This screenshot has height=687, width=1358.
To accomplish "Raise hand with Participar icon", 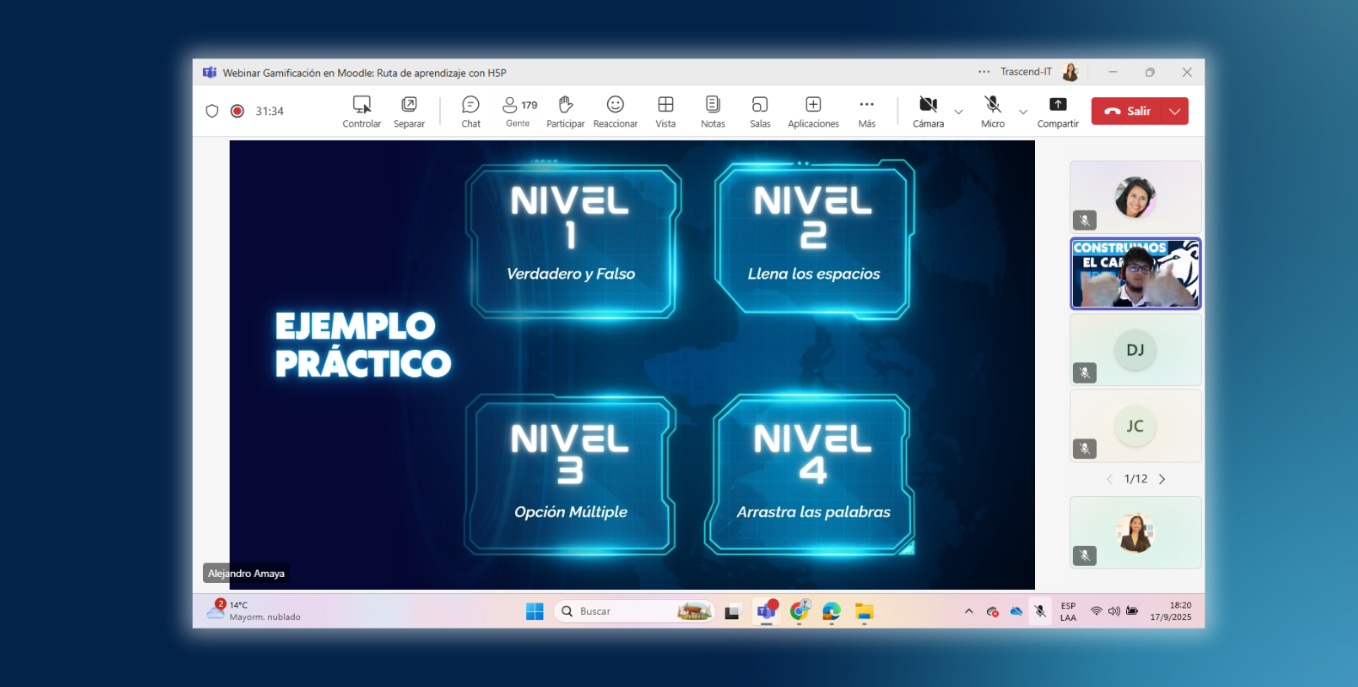I will tap(565, 110).
